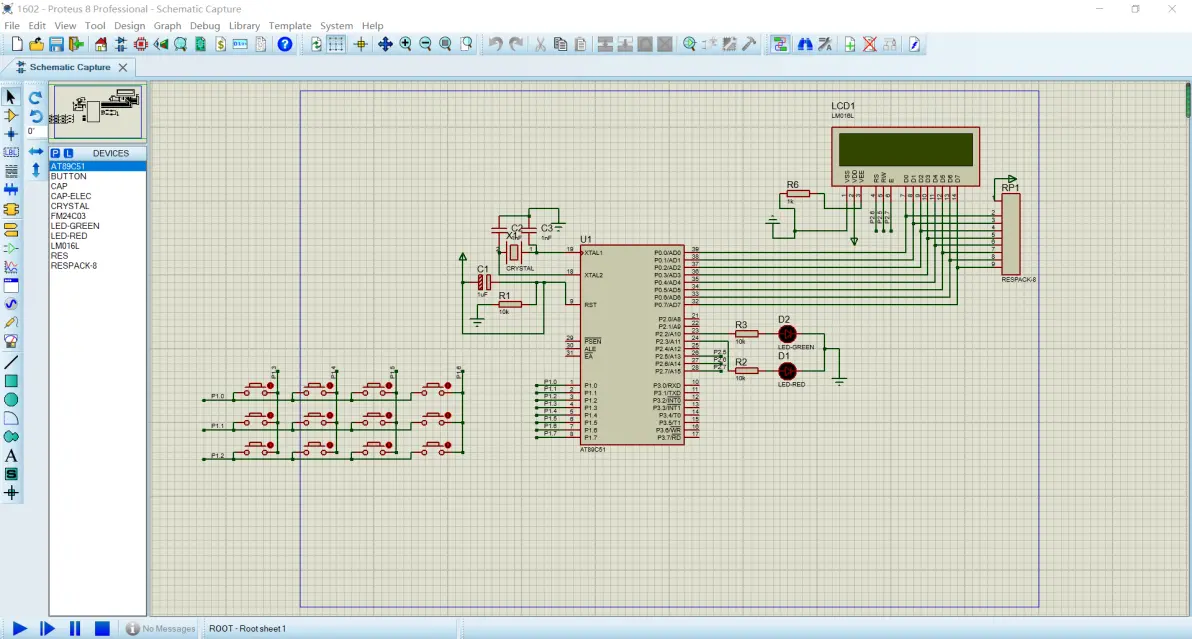Click the blue Help question mark icon
The image size is (1192, 639).
pos(285,45)
